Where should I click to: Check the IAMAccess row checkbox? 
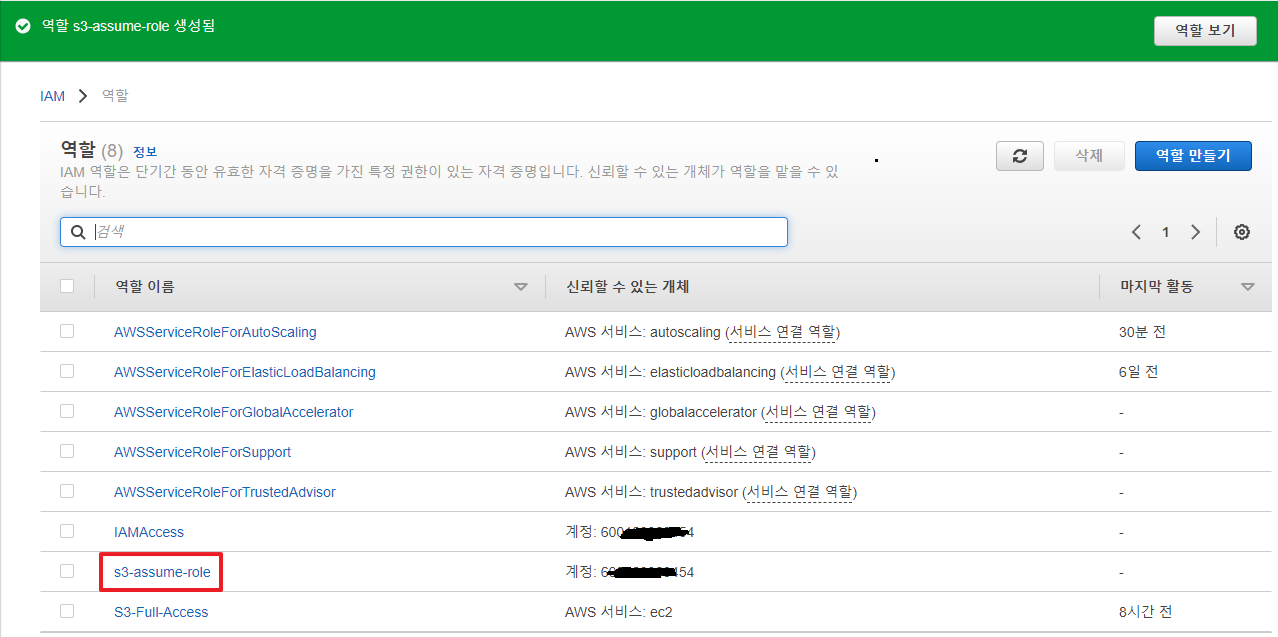67,531
